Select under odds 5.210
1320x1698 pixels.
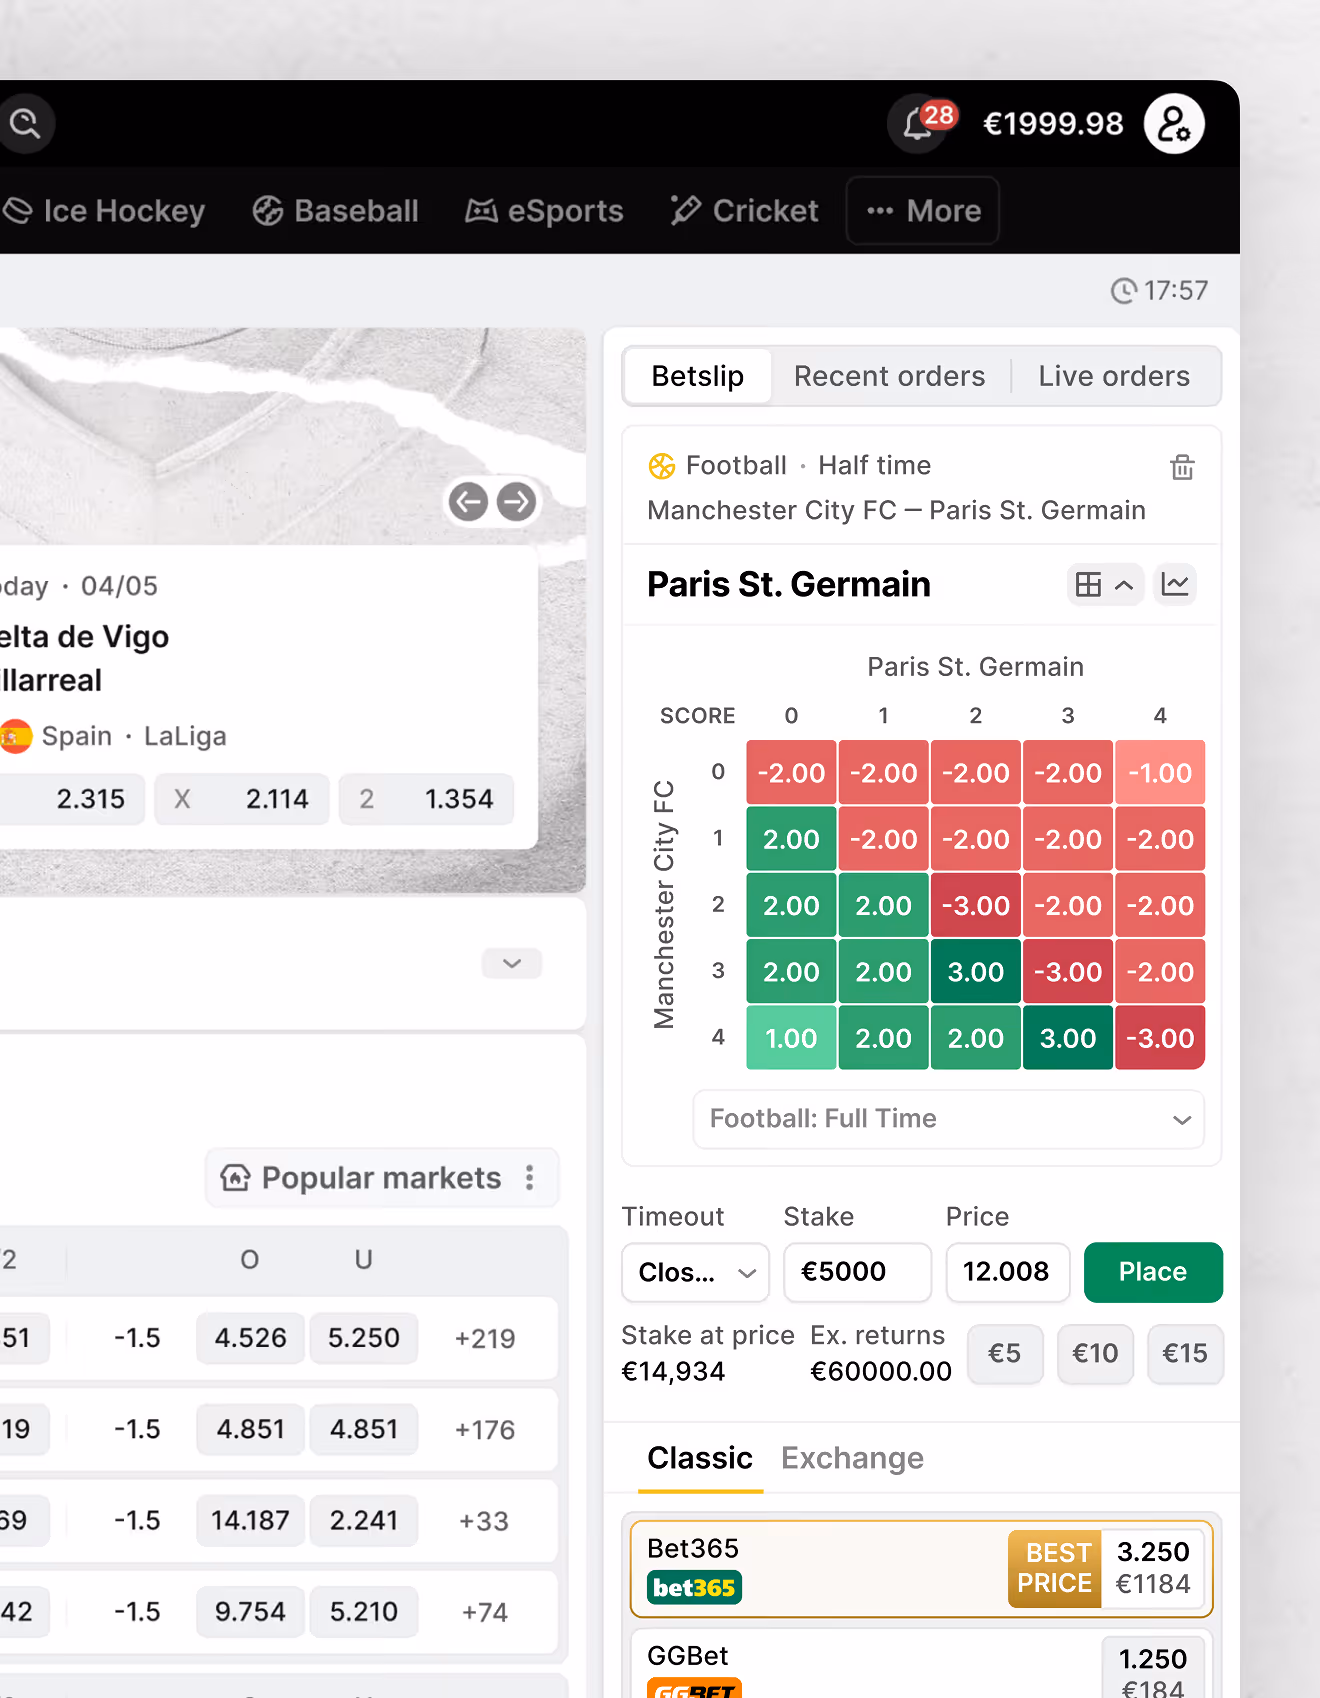coord(364,1612)
